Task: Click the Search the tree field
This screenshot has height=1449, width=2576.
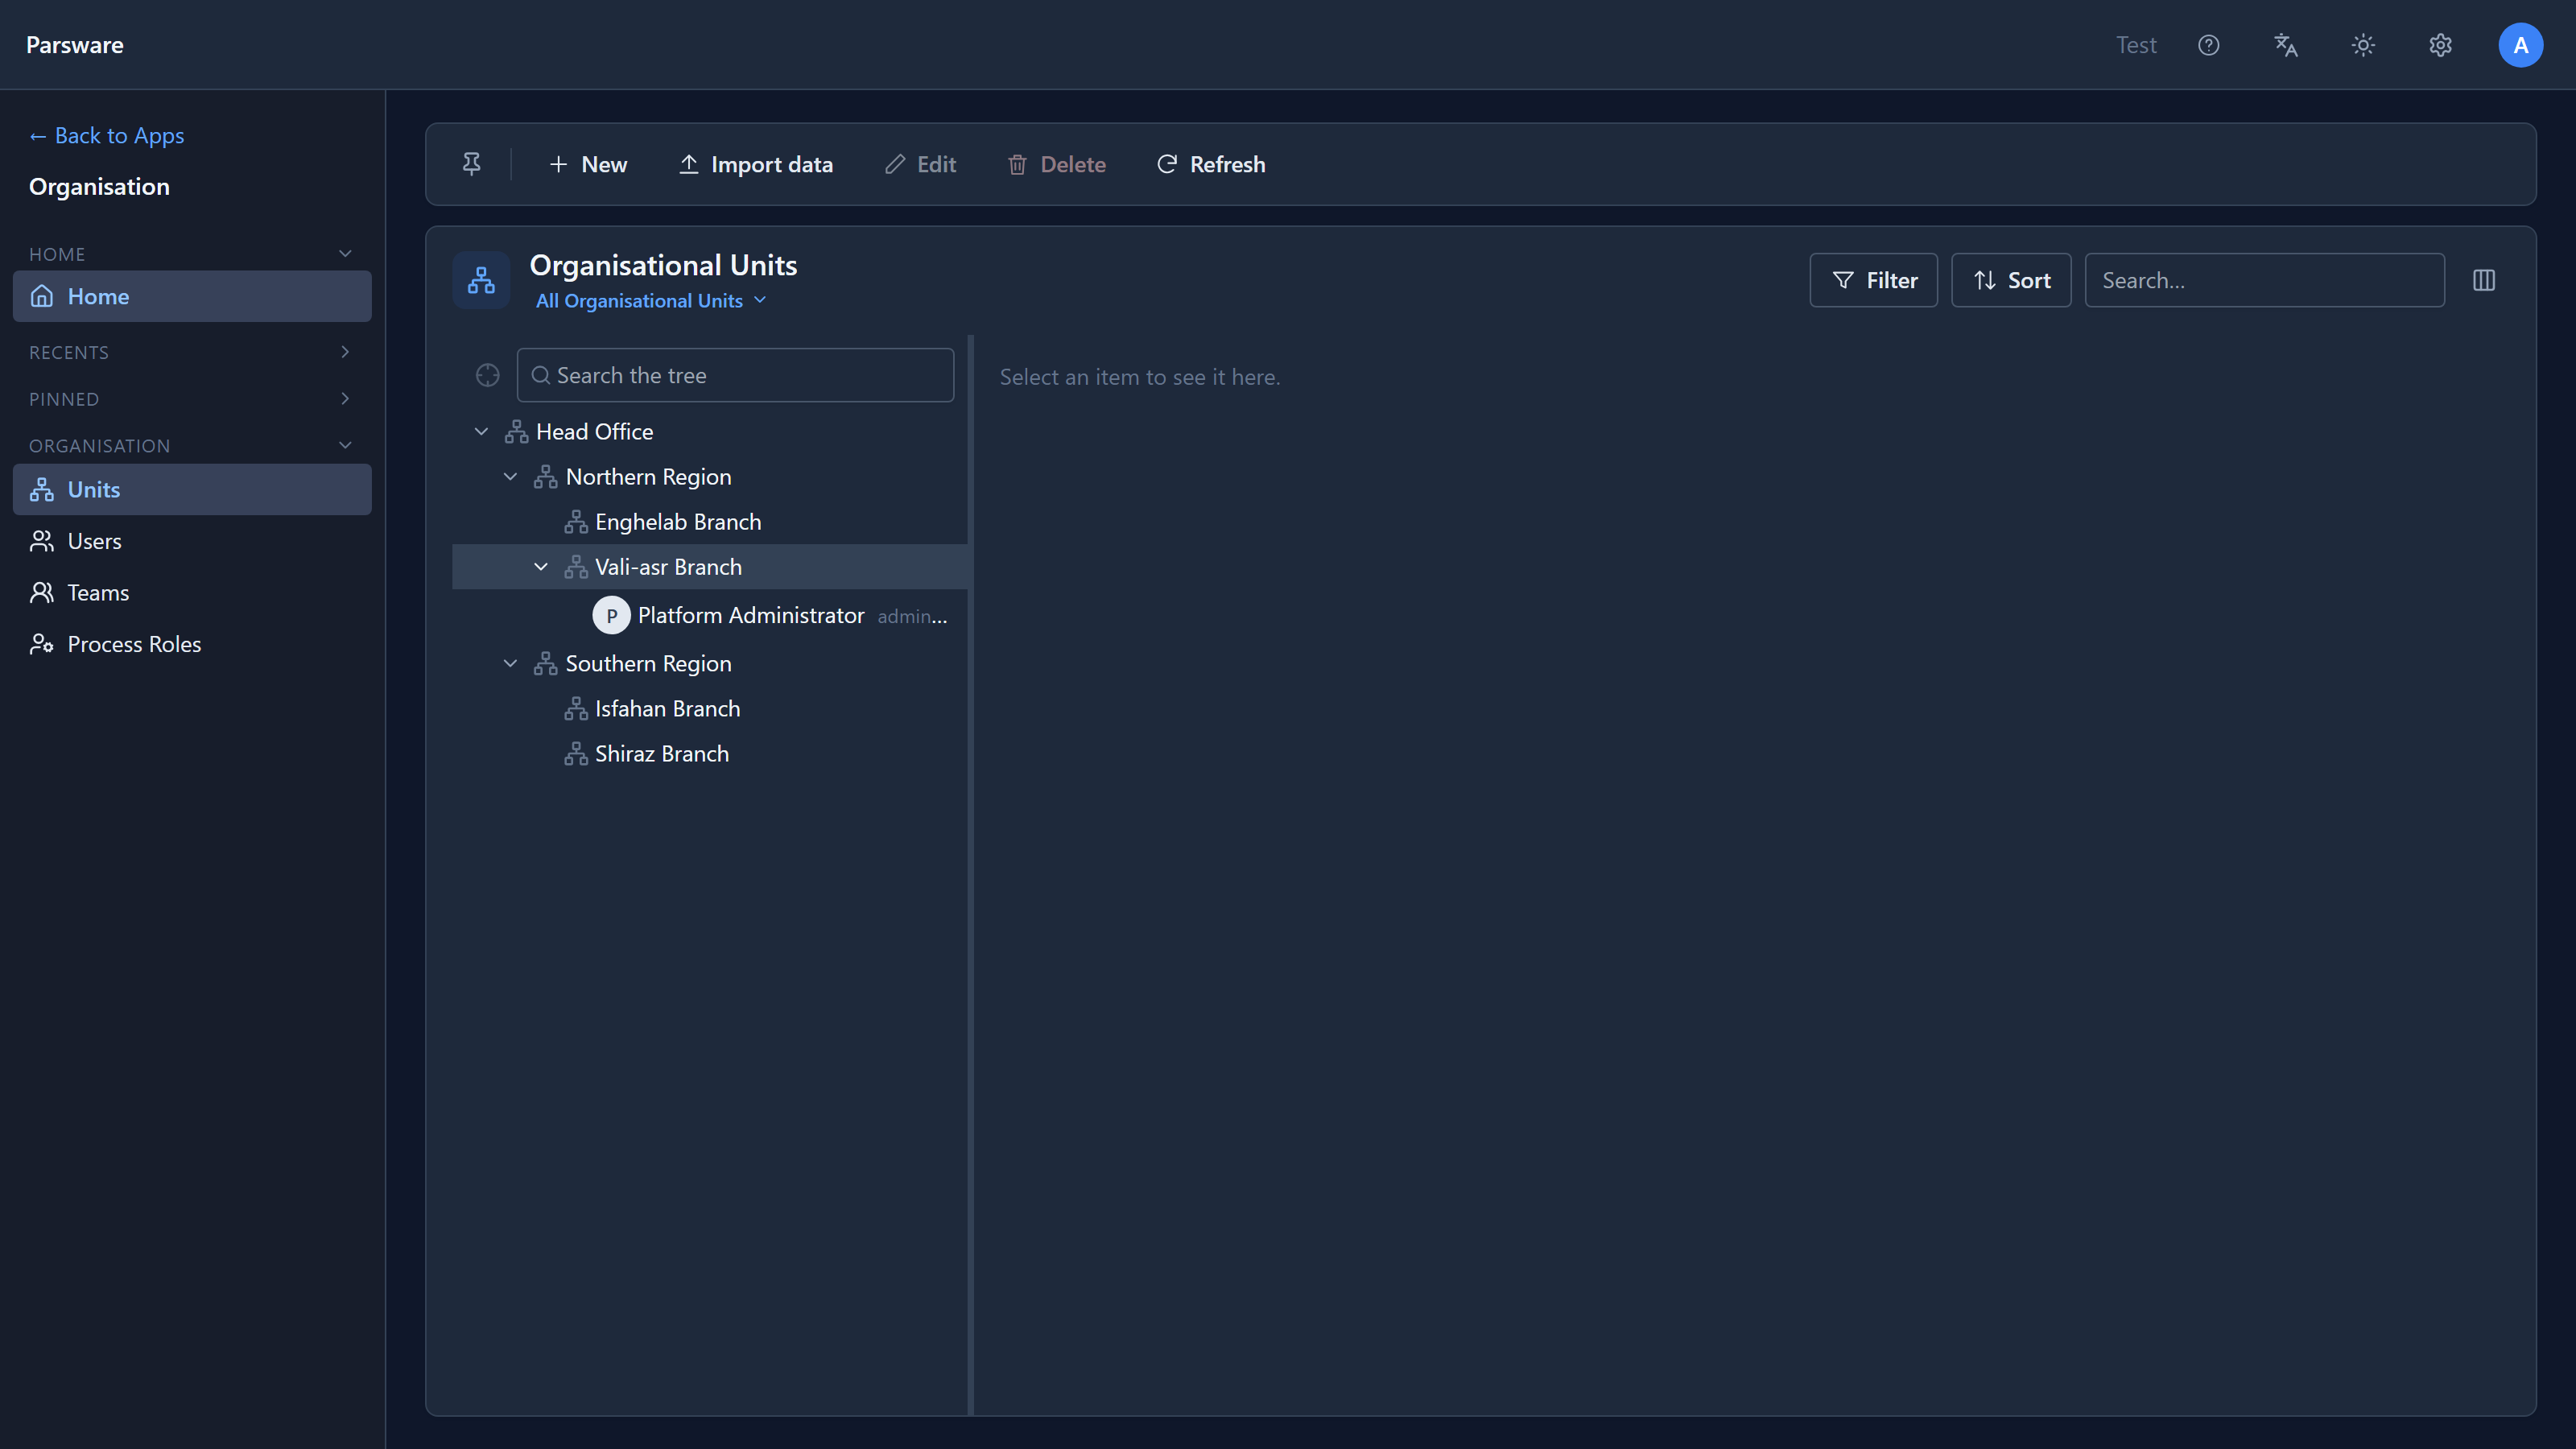Action: point(735,375)
